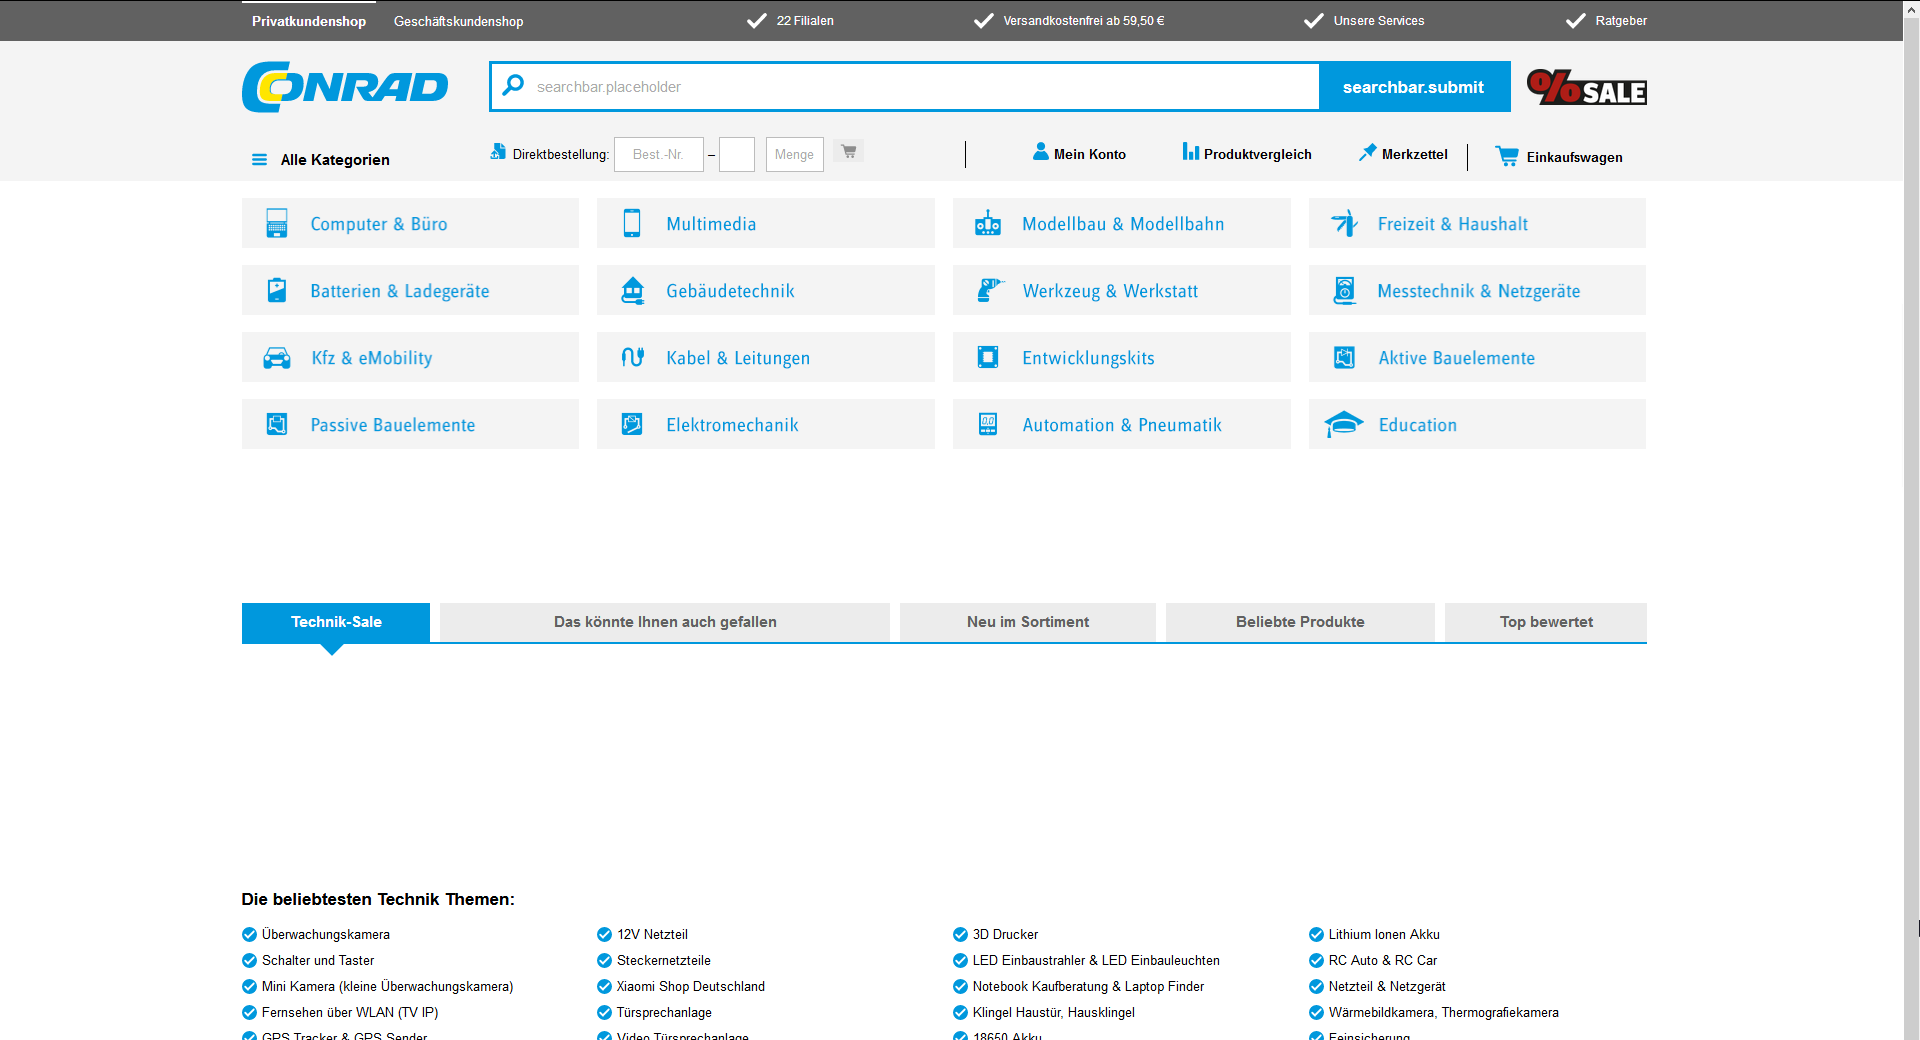Click the Kfz & eMobility car icon
The width and height of the screenshot is (1920, 1040).
point(277,358)
